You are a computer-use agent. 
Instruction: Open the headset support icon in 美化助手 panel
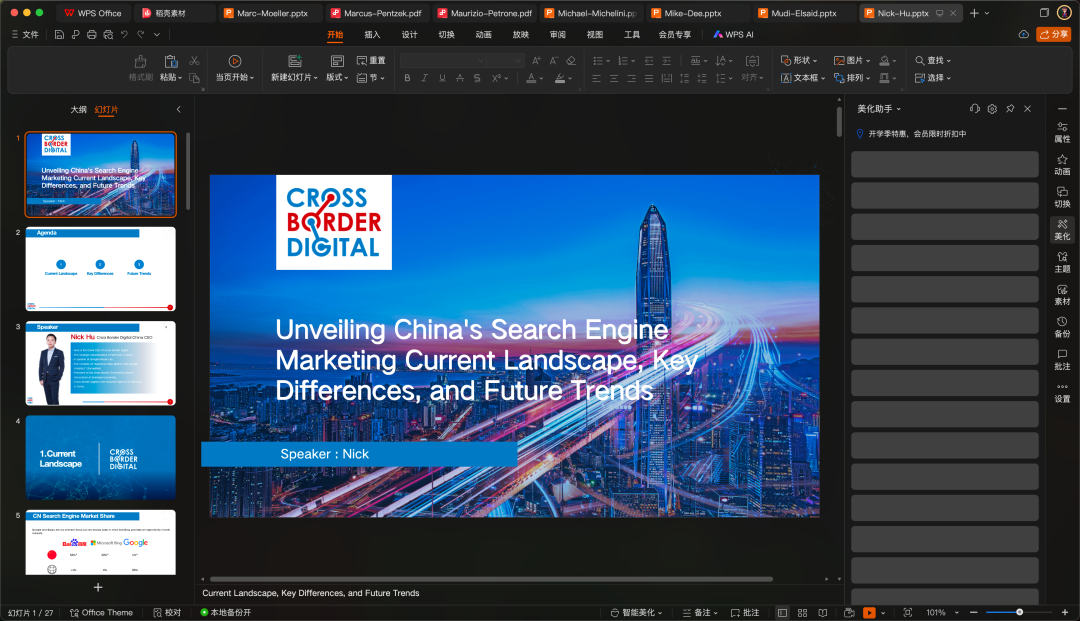pos(974,109)
